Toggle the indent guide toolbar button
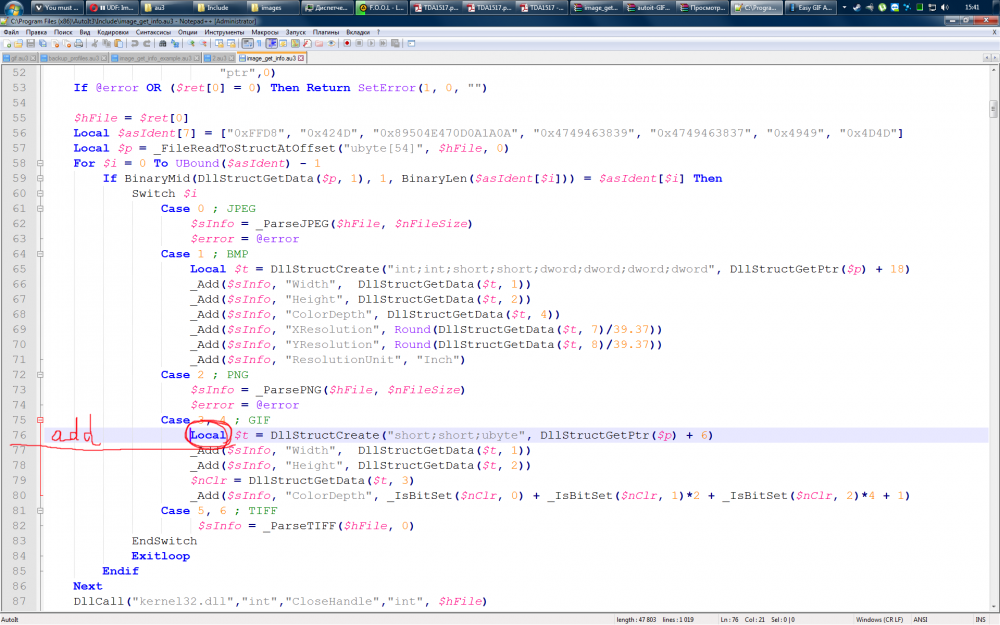The height and width of the screenshot is (625, 1000). coord(271,43)
